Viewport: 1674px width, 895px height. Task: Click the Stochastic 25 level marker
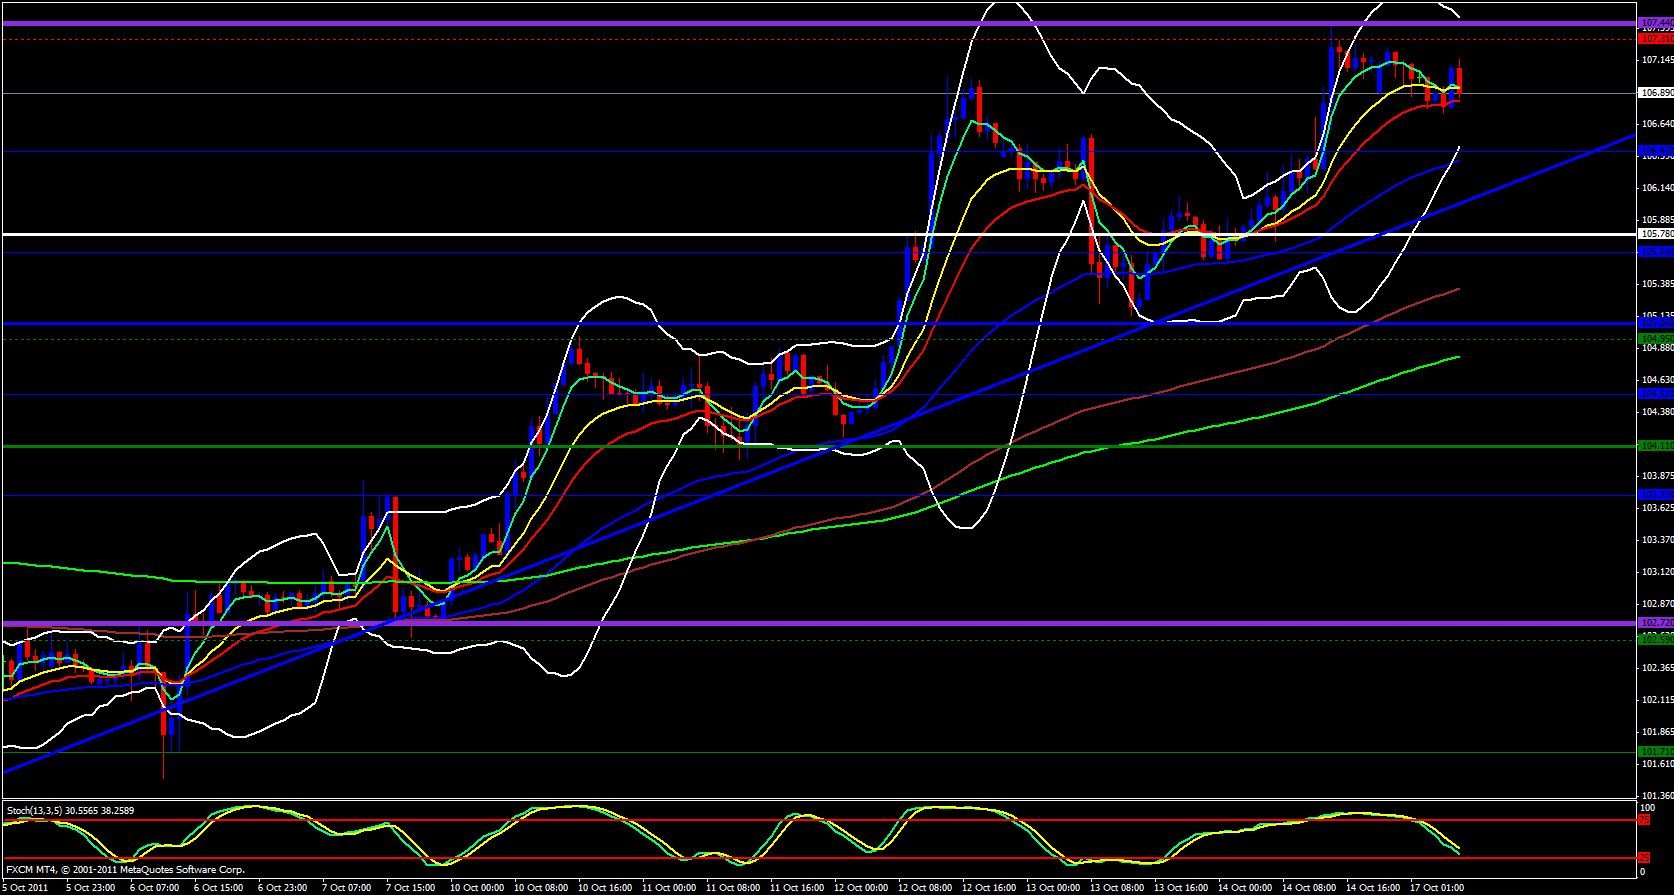[x=1643, y=858]
